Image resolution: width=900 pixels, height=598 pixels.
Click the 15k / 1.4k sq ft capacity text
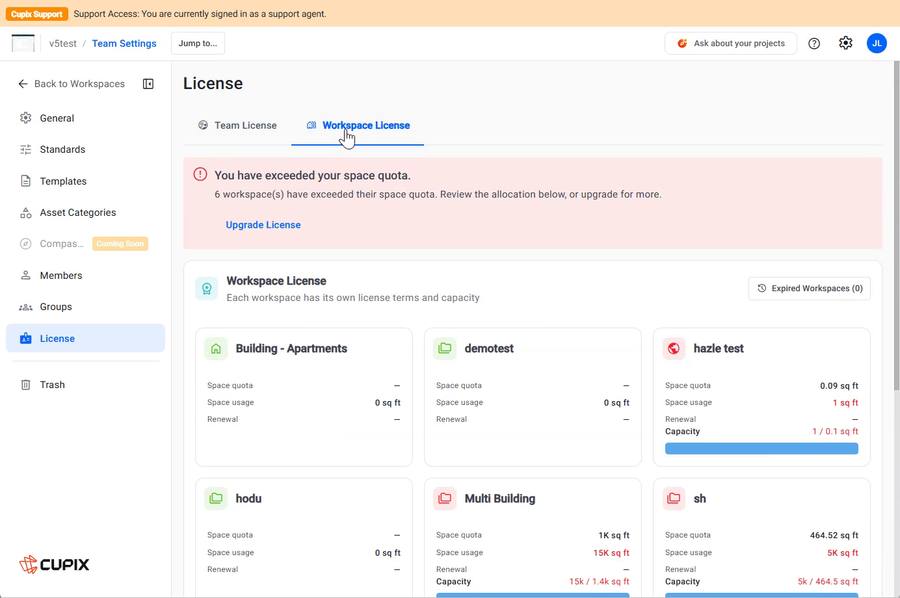coord(599,581)
